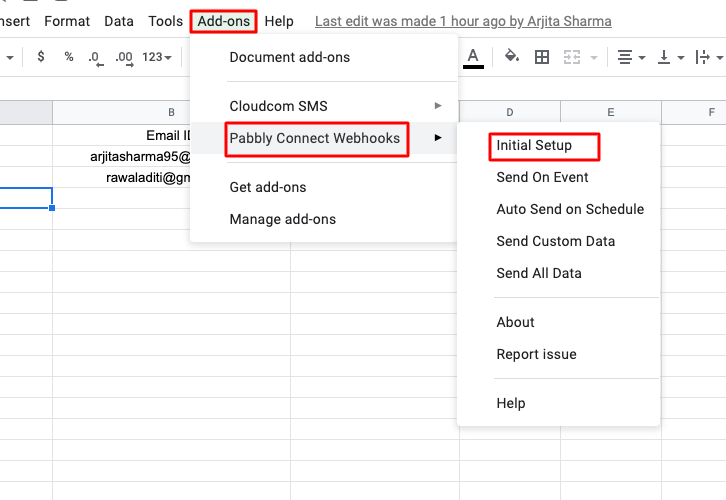Apply percent format from toolbar
The height and width of the screenshot is (500, 726).
[69, 57]
